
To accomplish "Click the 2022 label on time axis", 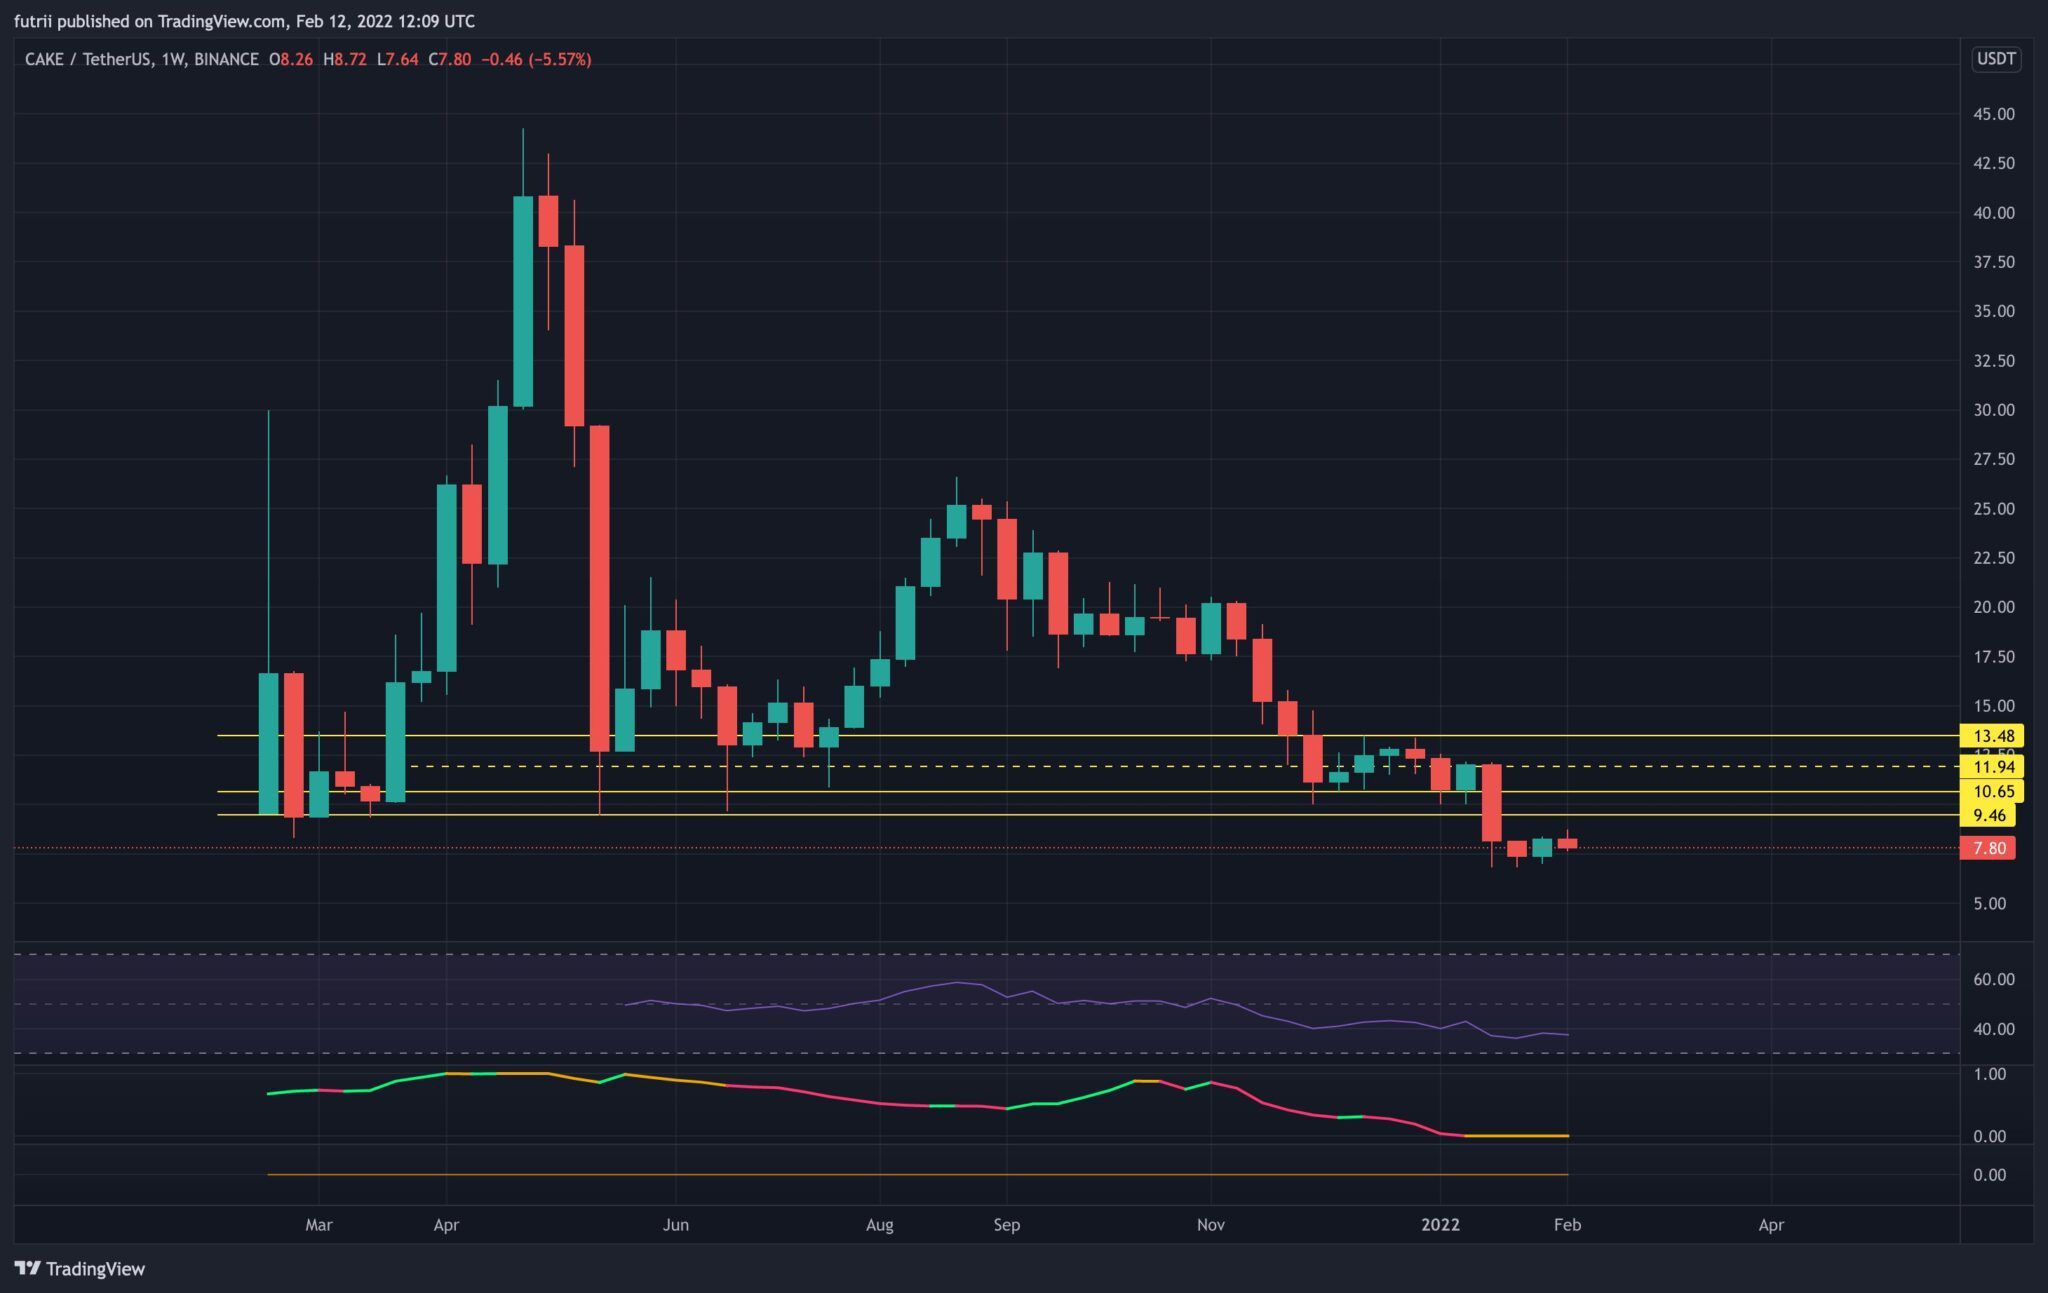I will tap(1440, 1224).
